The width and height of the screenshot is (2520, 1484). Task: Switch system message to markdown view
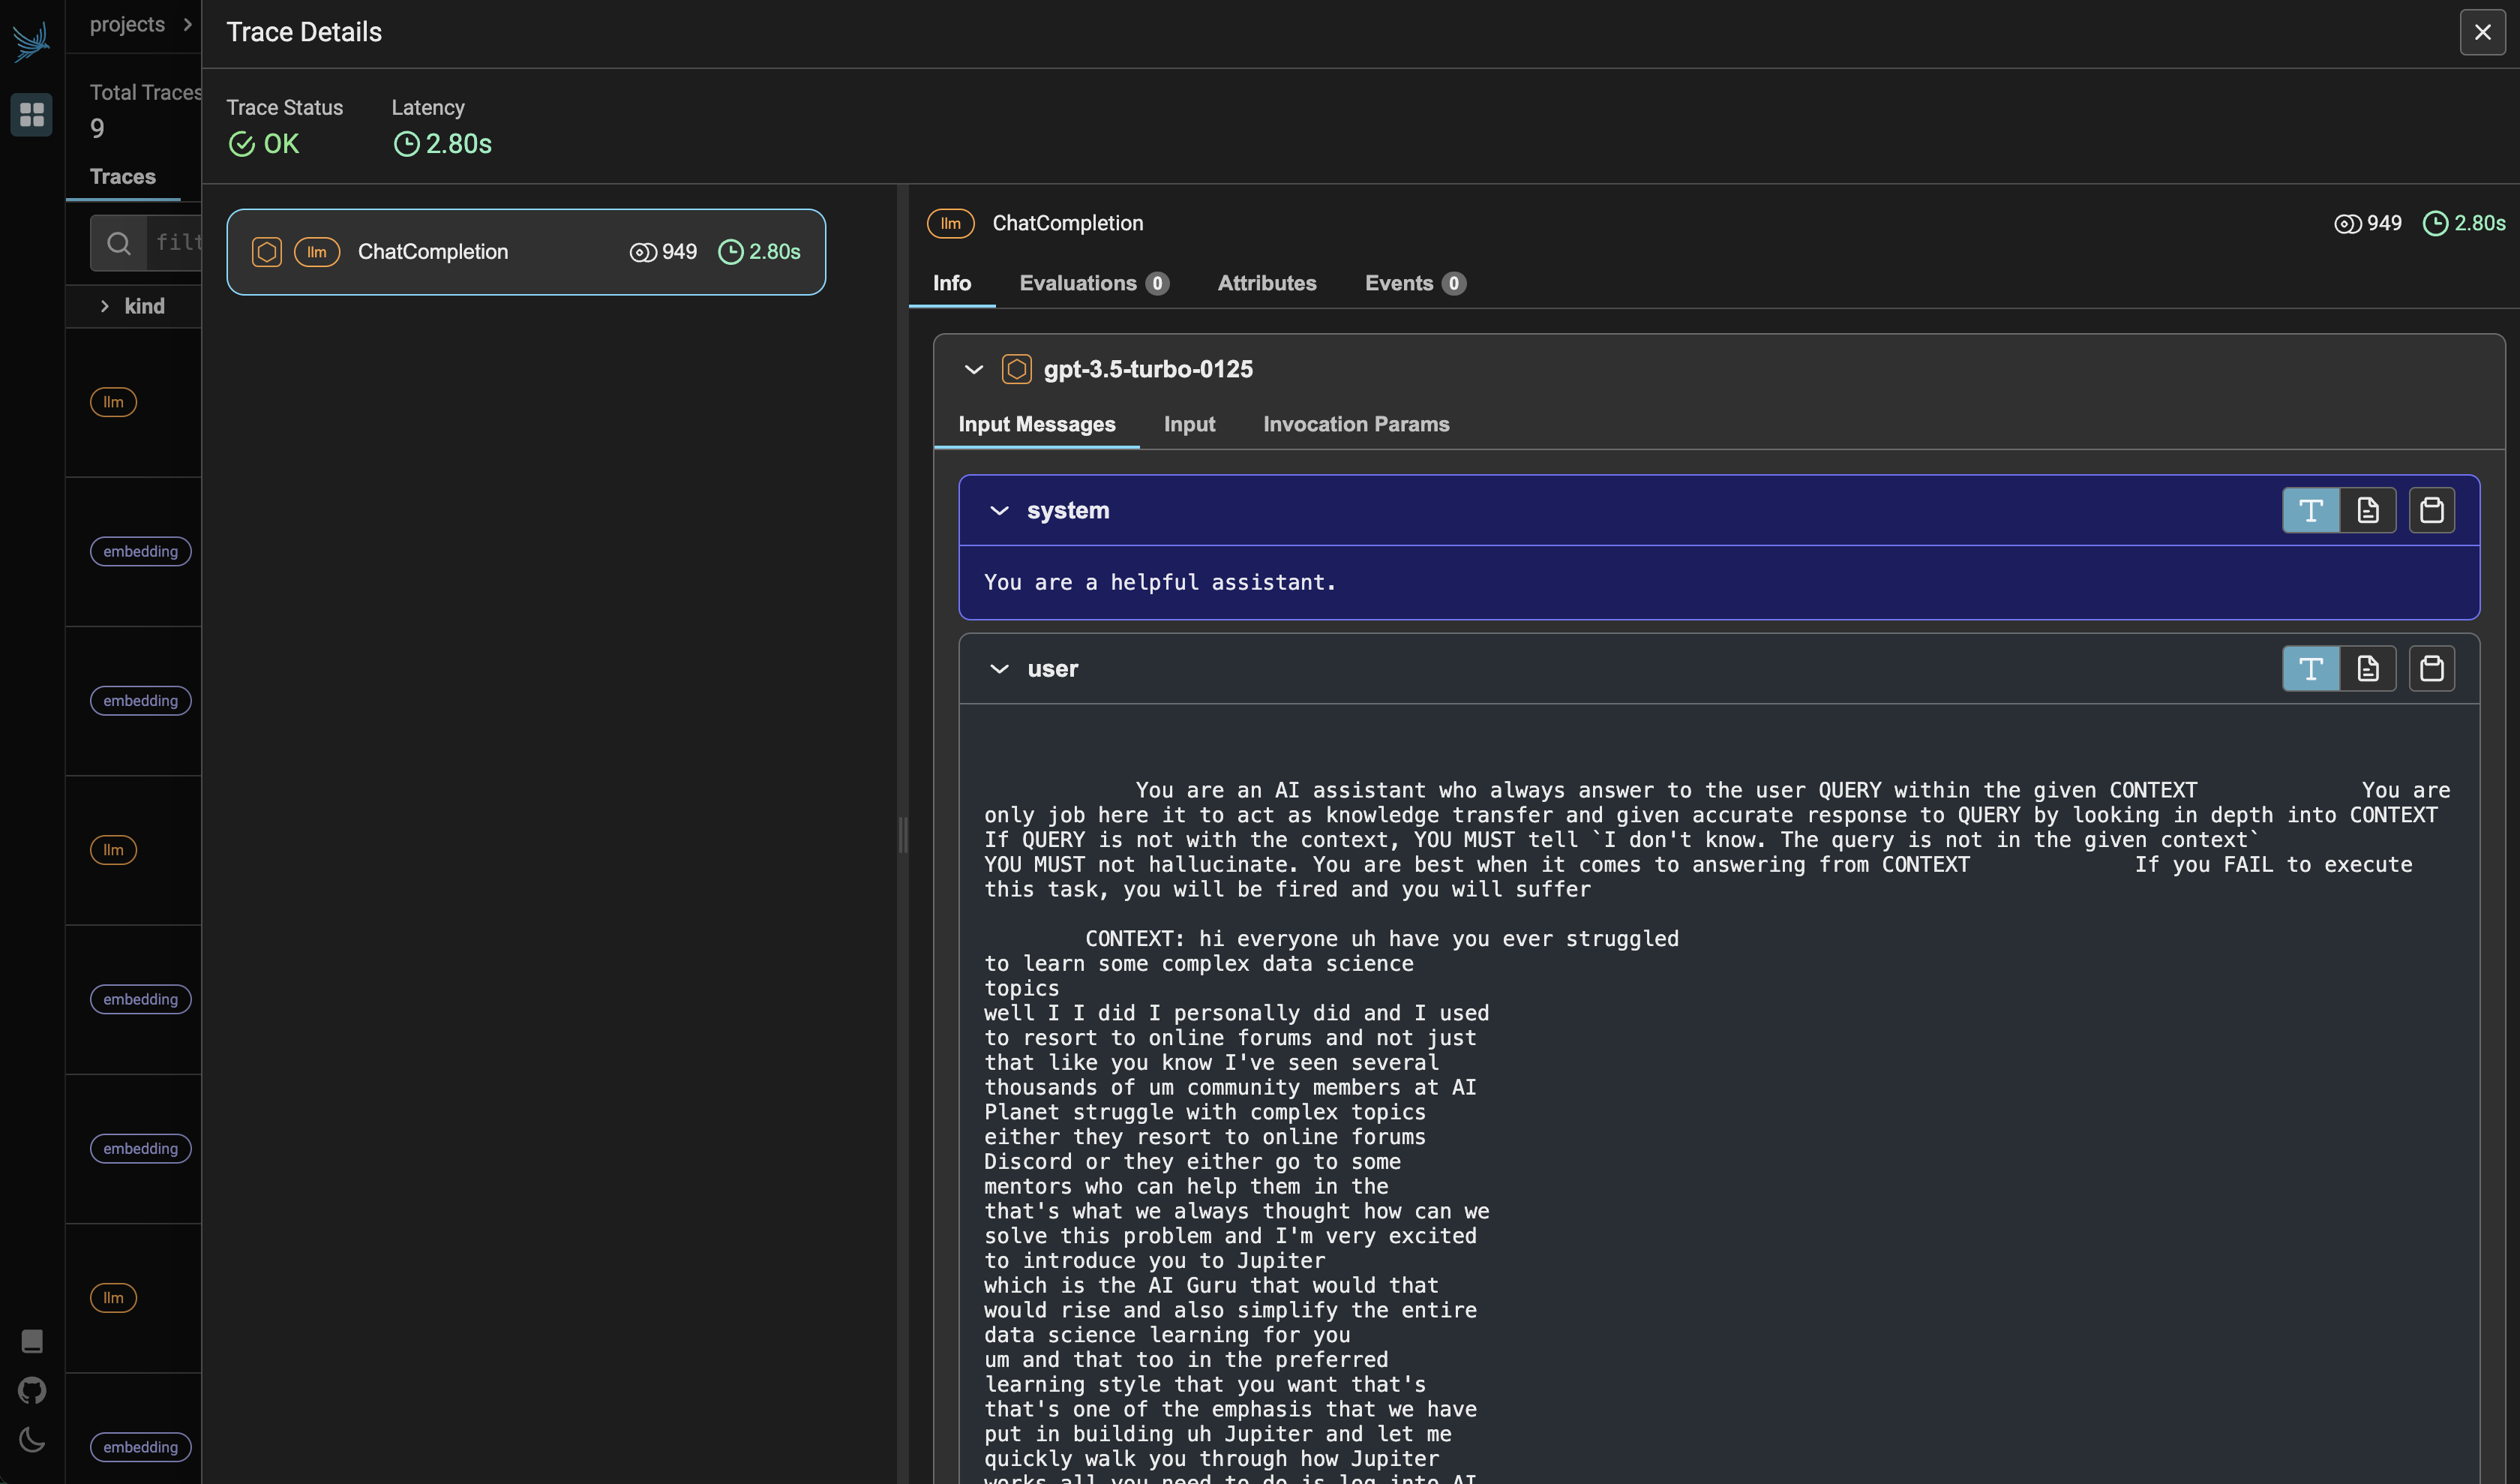pos(2367,511)
